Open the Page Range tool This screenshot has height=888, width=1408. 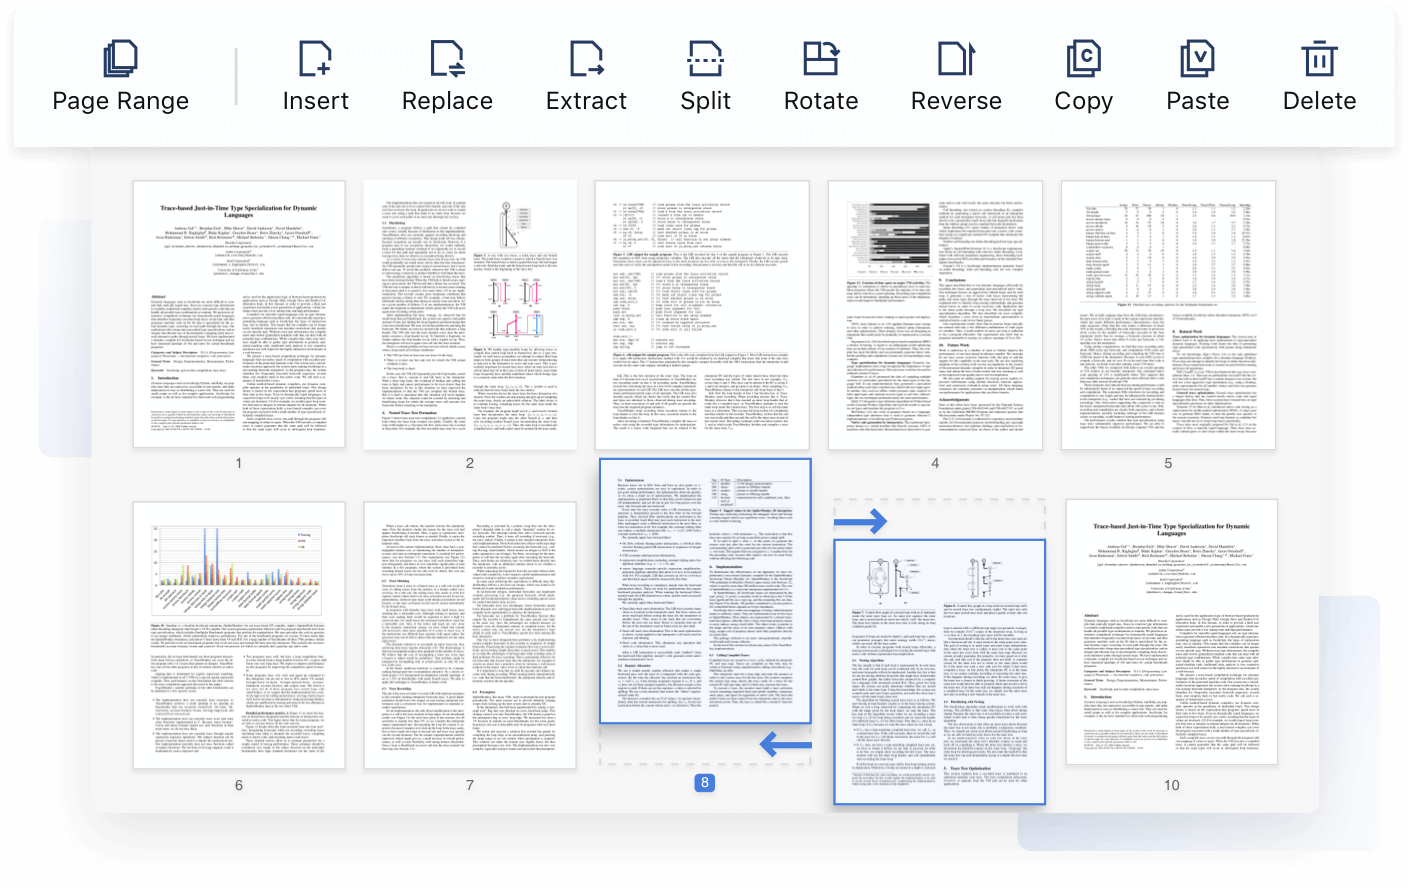(x=120, y=77)
